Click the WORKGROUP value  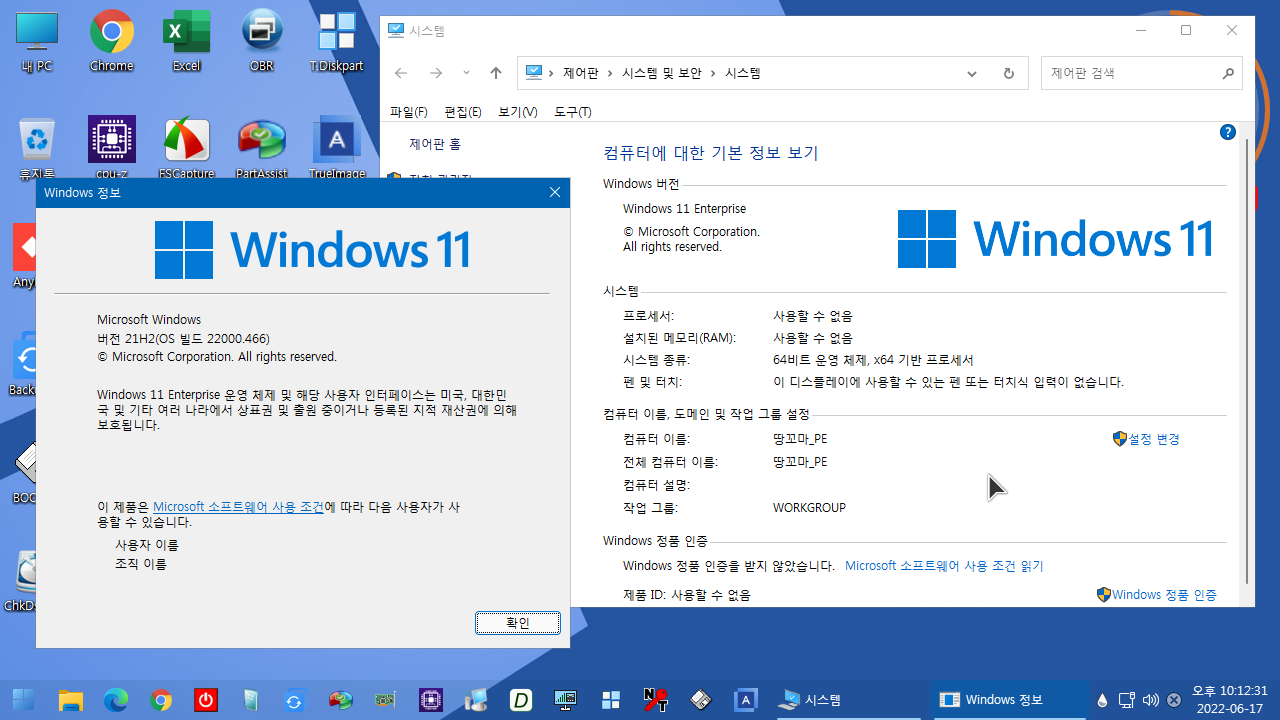point(809,508)
